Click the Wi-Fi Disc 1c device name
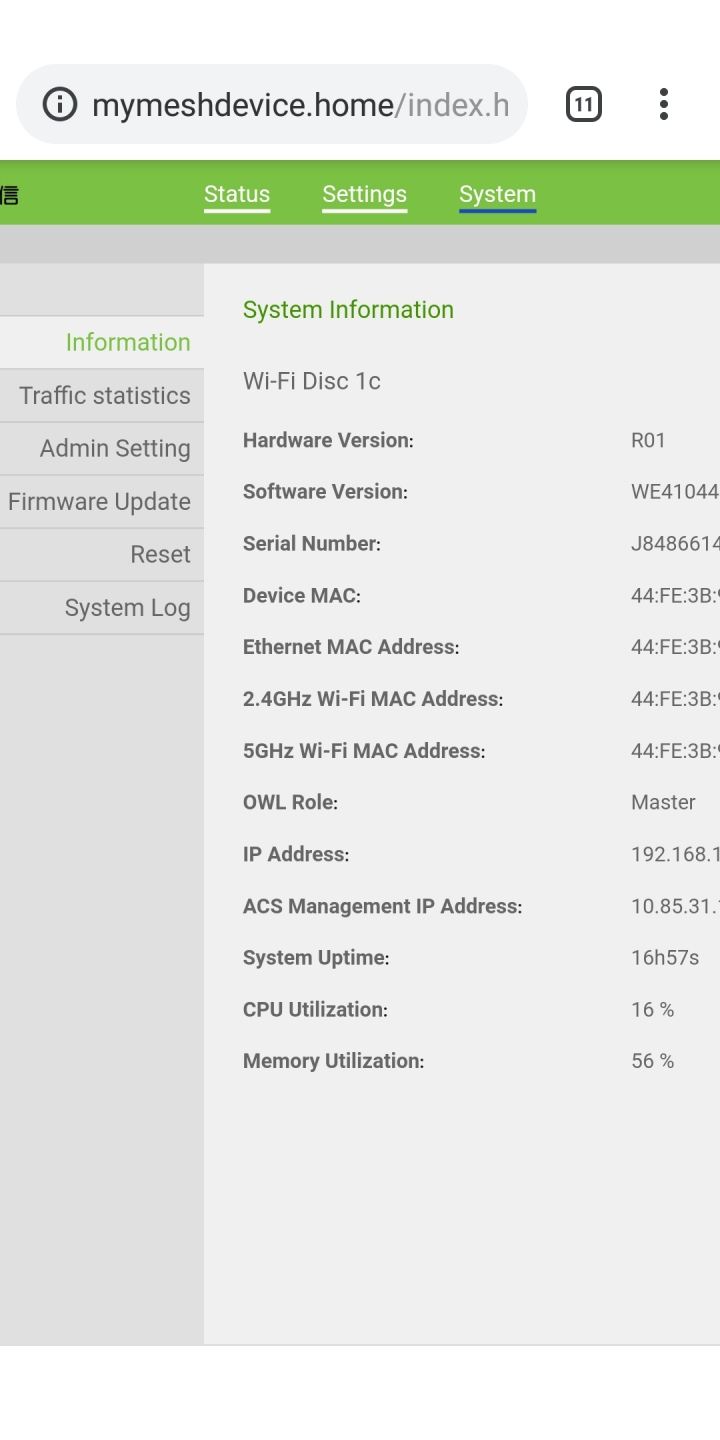The height and width of the screenshot is (1440, 720). pos(312,381)
